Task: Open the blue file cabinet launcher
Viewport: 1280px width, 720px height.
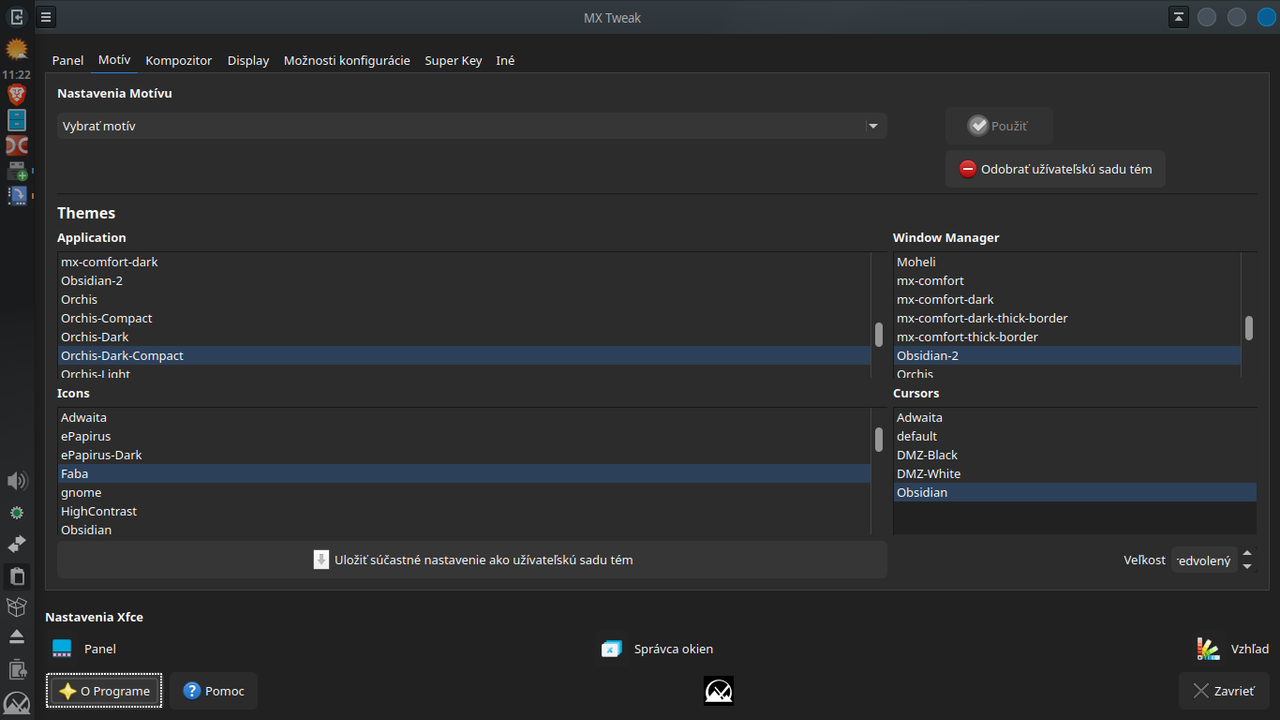Action: pyautogui.click(x=16, y=121)
